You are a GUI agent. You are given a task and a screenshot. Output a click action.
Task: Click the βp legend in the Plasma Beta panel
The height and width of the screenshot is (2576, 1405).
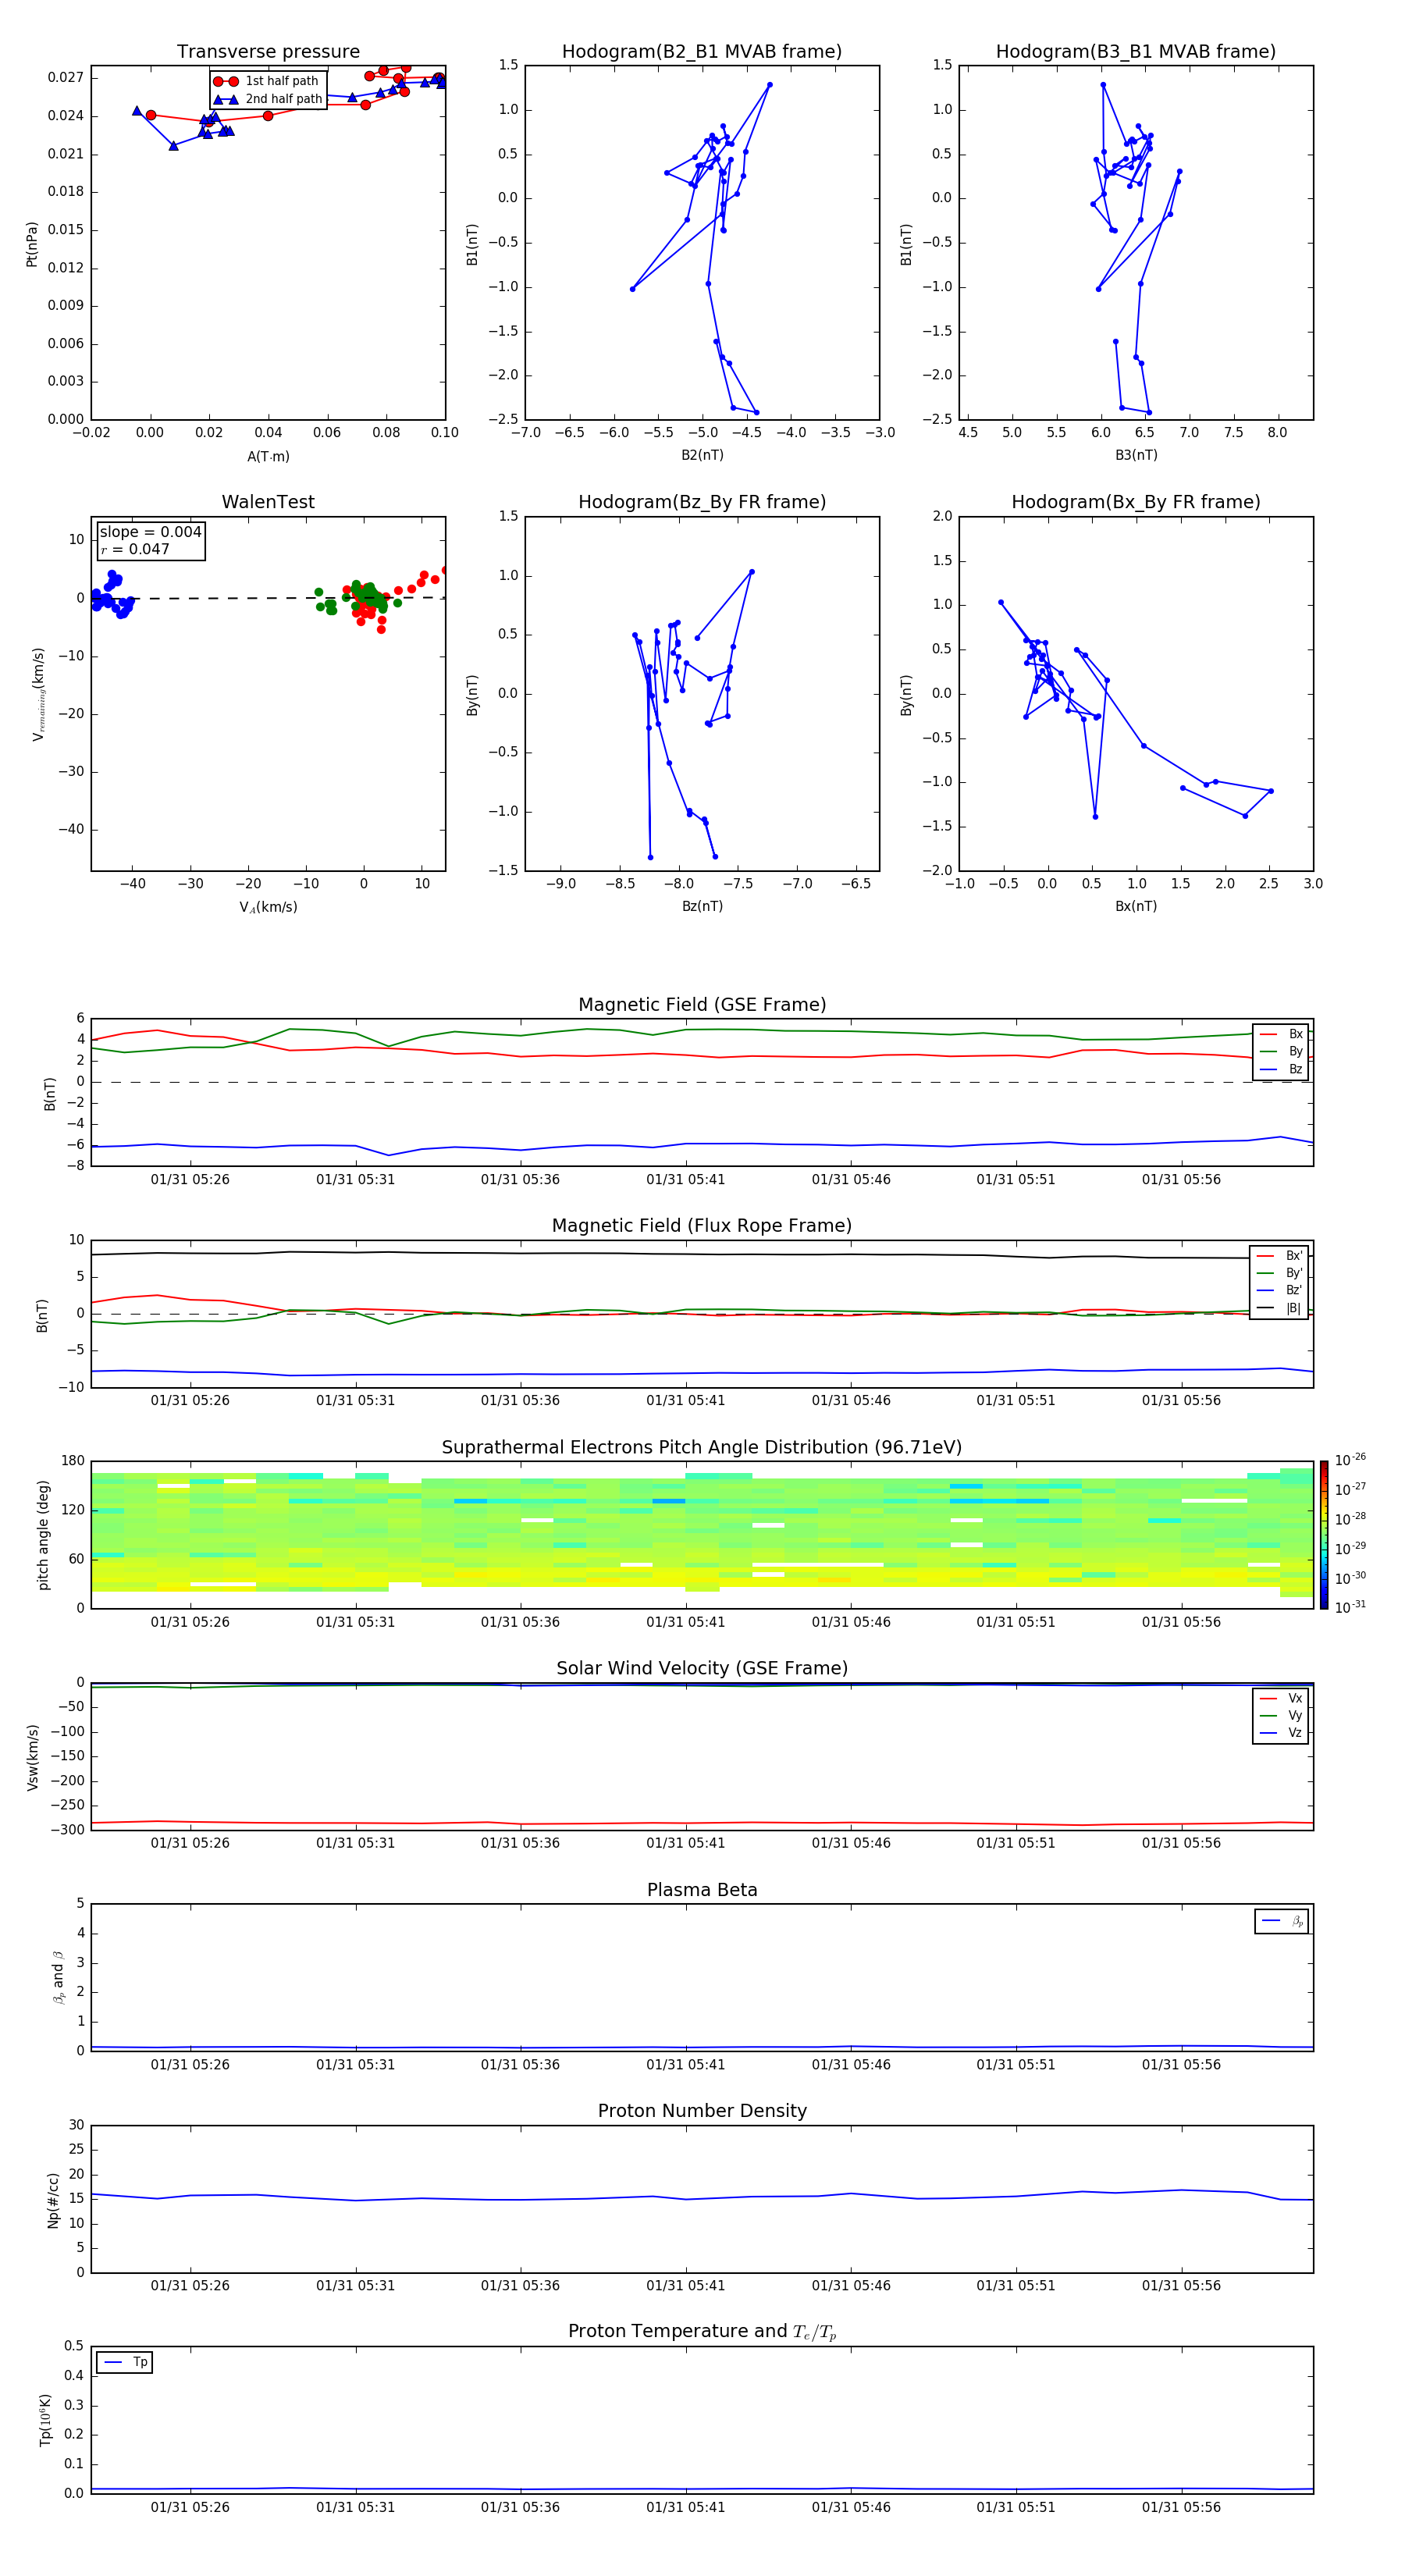1282,1921
